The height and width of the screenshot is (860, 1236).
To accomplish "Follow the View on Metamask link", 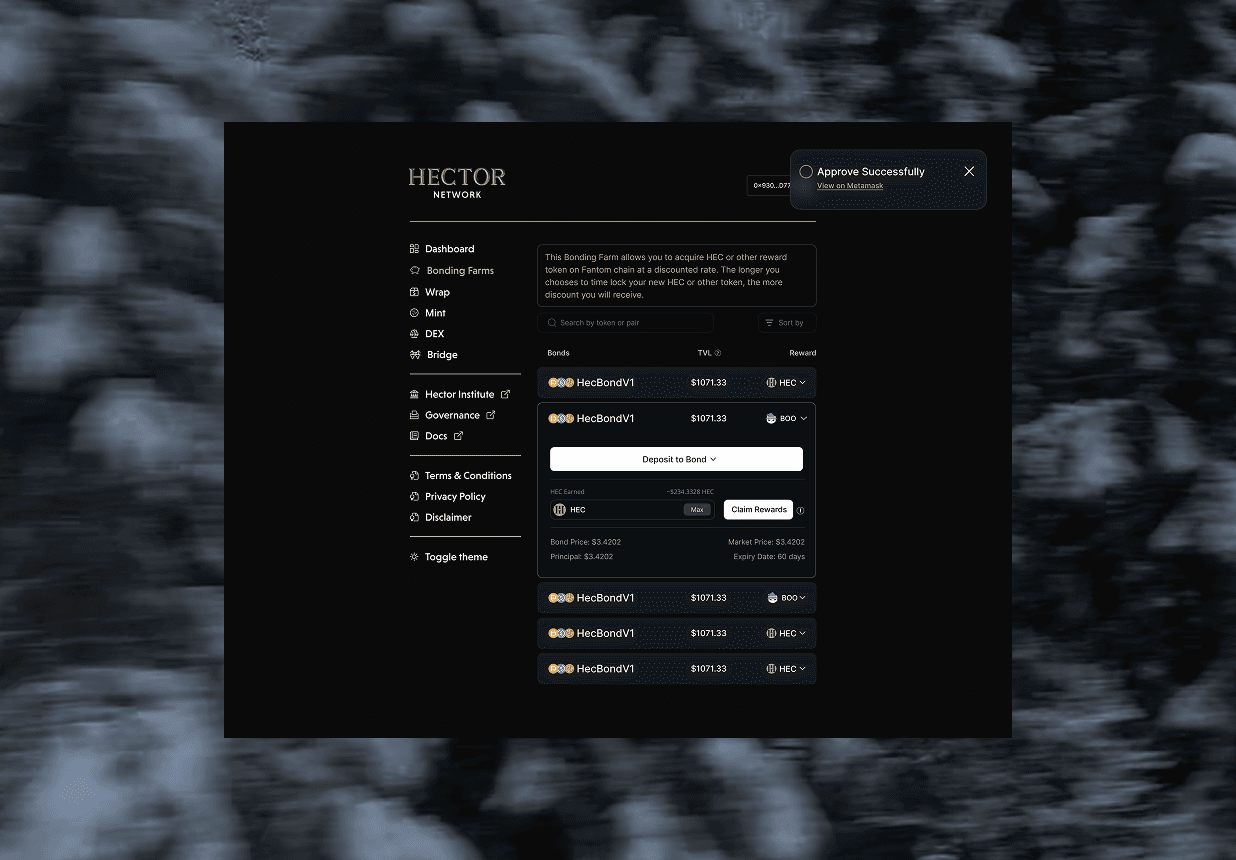I will (x=849, y=186).
